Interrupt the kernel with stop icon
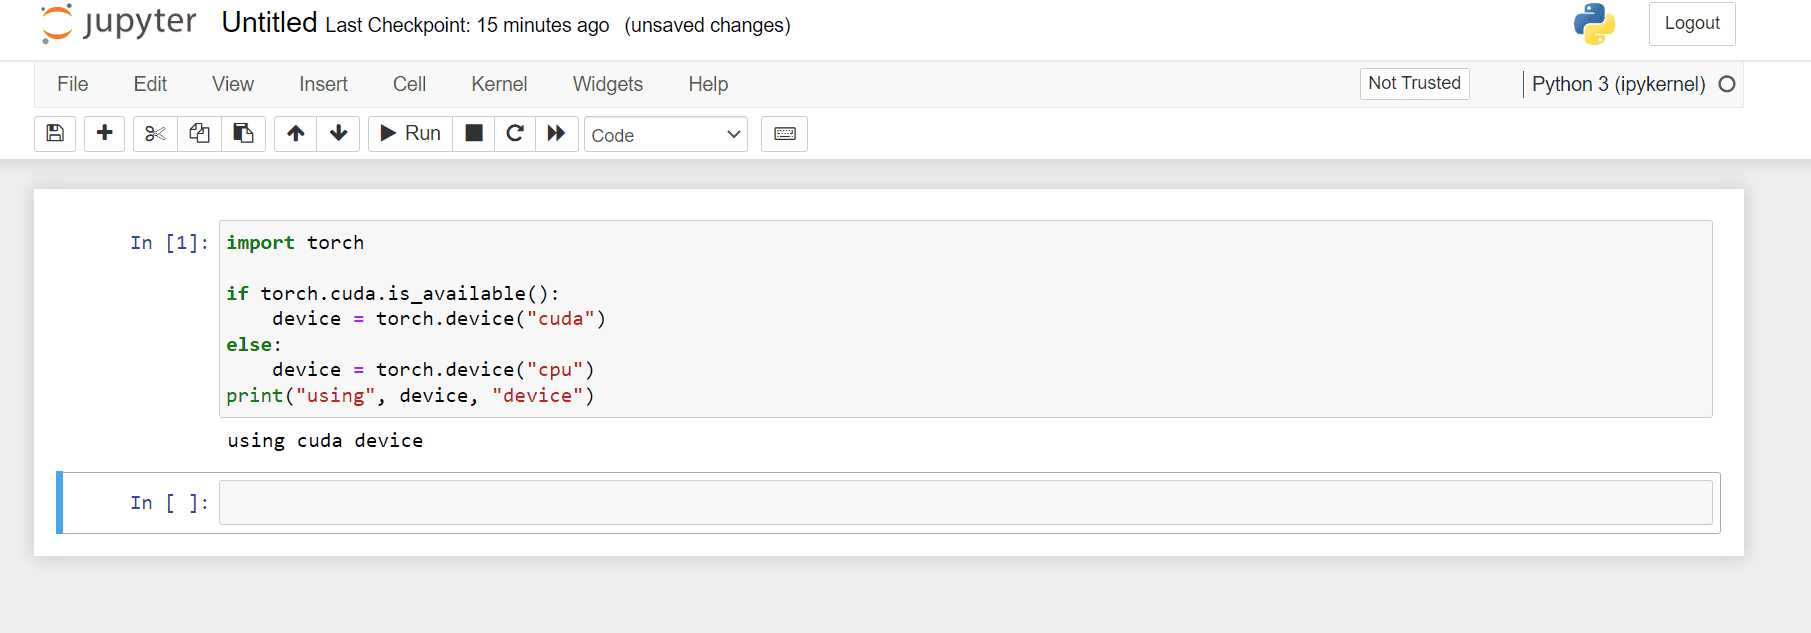The height and width of the screenshot is (633, 1811). [474, 134]
